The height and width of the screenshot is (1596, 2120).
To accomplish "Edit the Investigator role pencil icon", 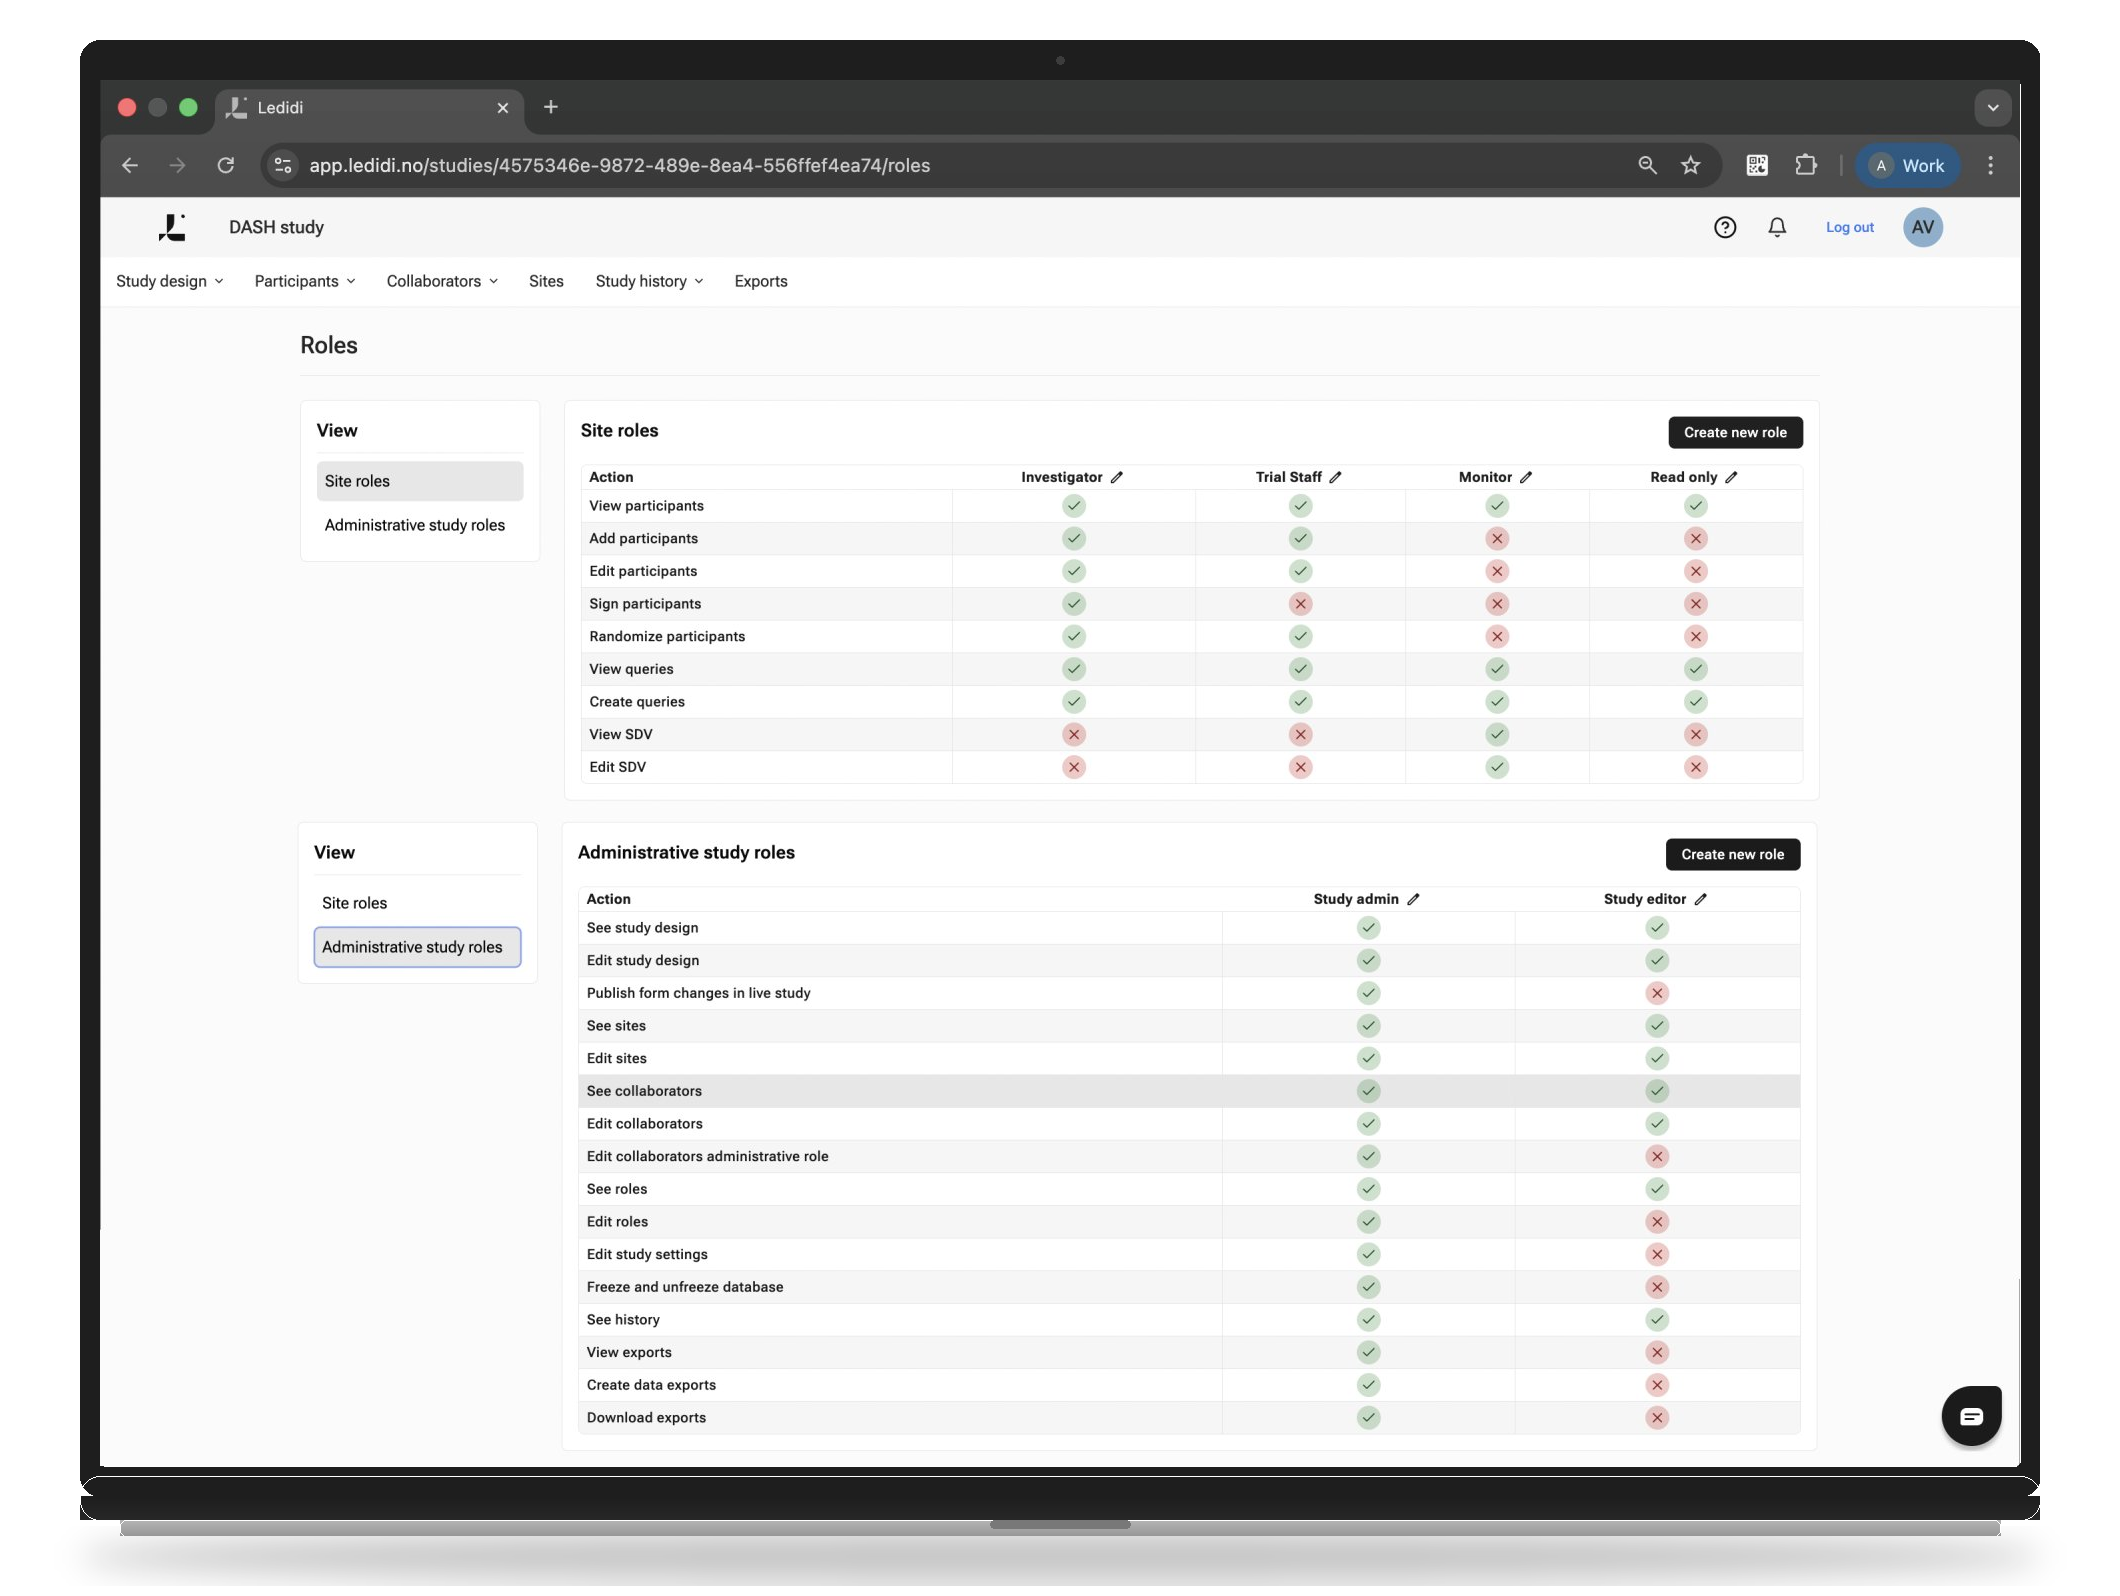I will (x=1117, y=478).
